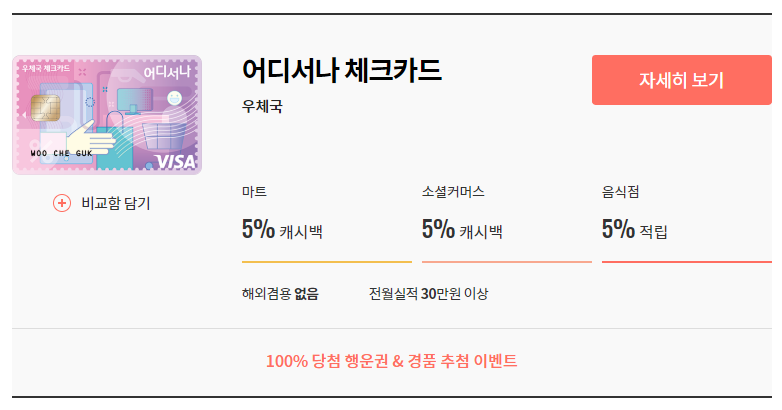Click the 어디서나 체크카드 title
The image size is (782, 410).
[x=341, y=71]
